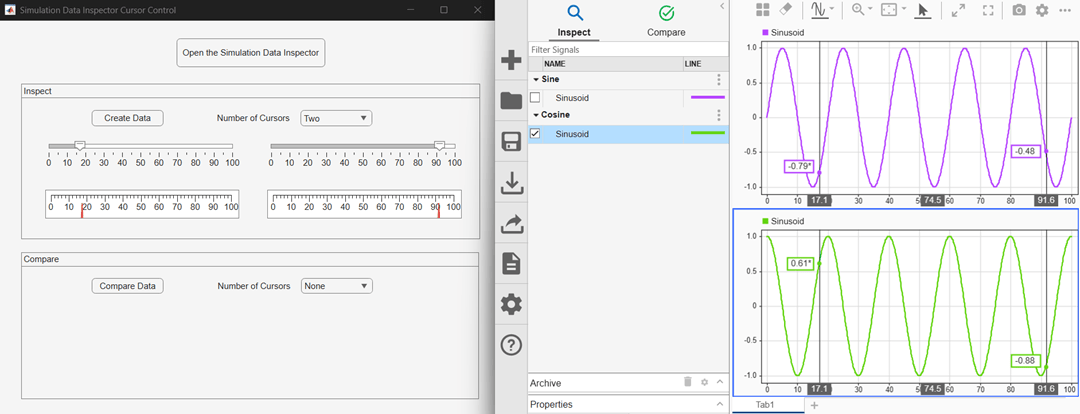The height and width of the screenshot is (414, 1080).
Task: Uncheck the Cosine Sinusoid signal checkbox
Action: pos(534,134)
